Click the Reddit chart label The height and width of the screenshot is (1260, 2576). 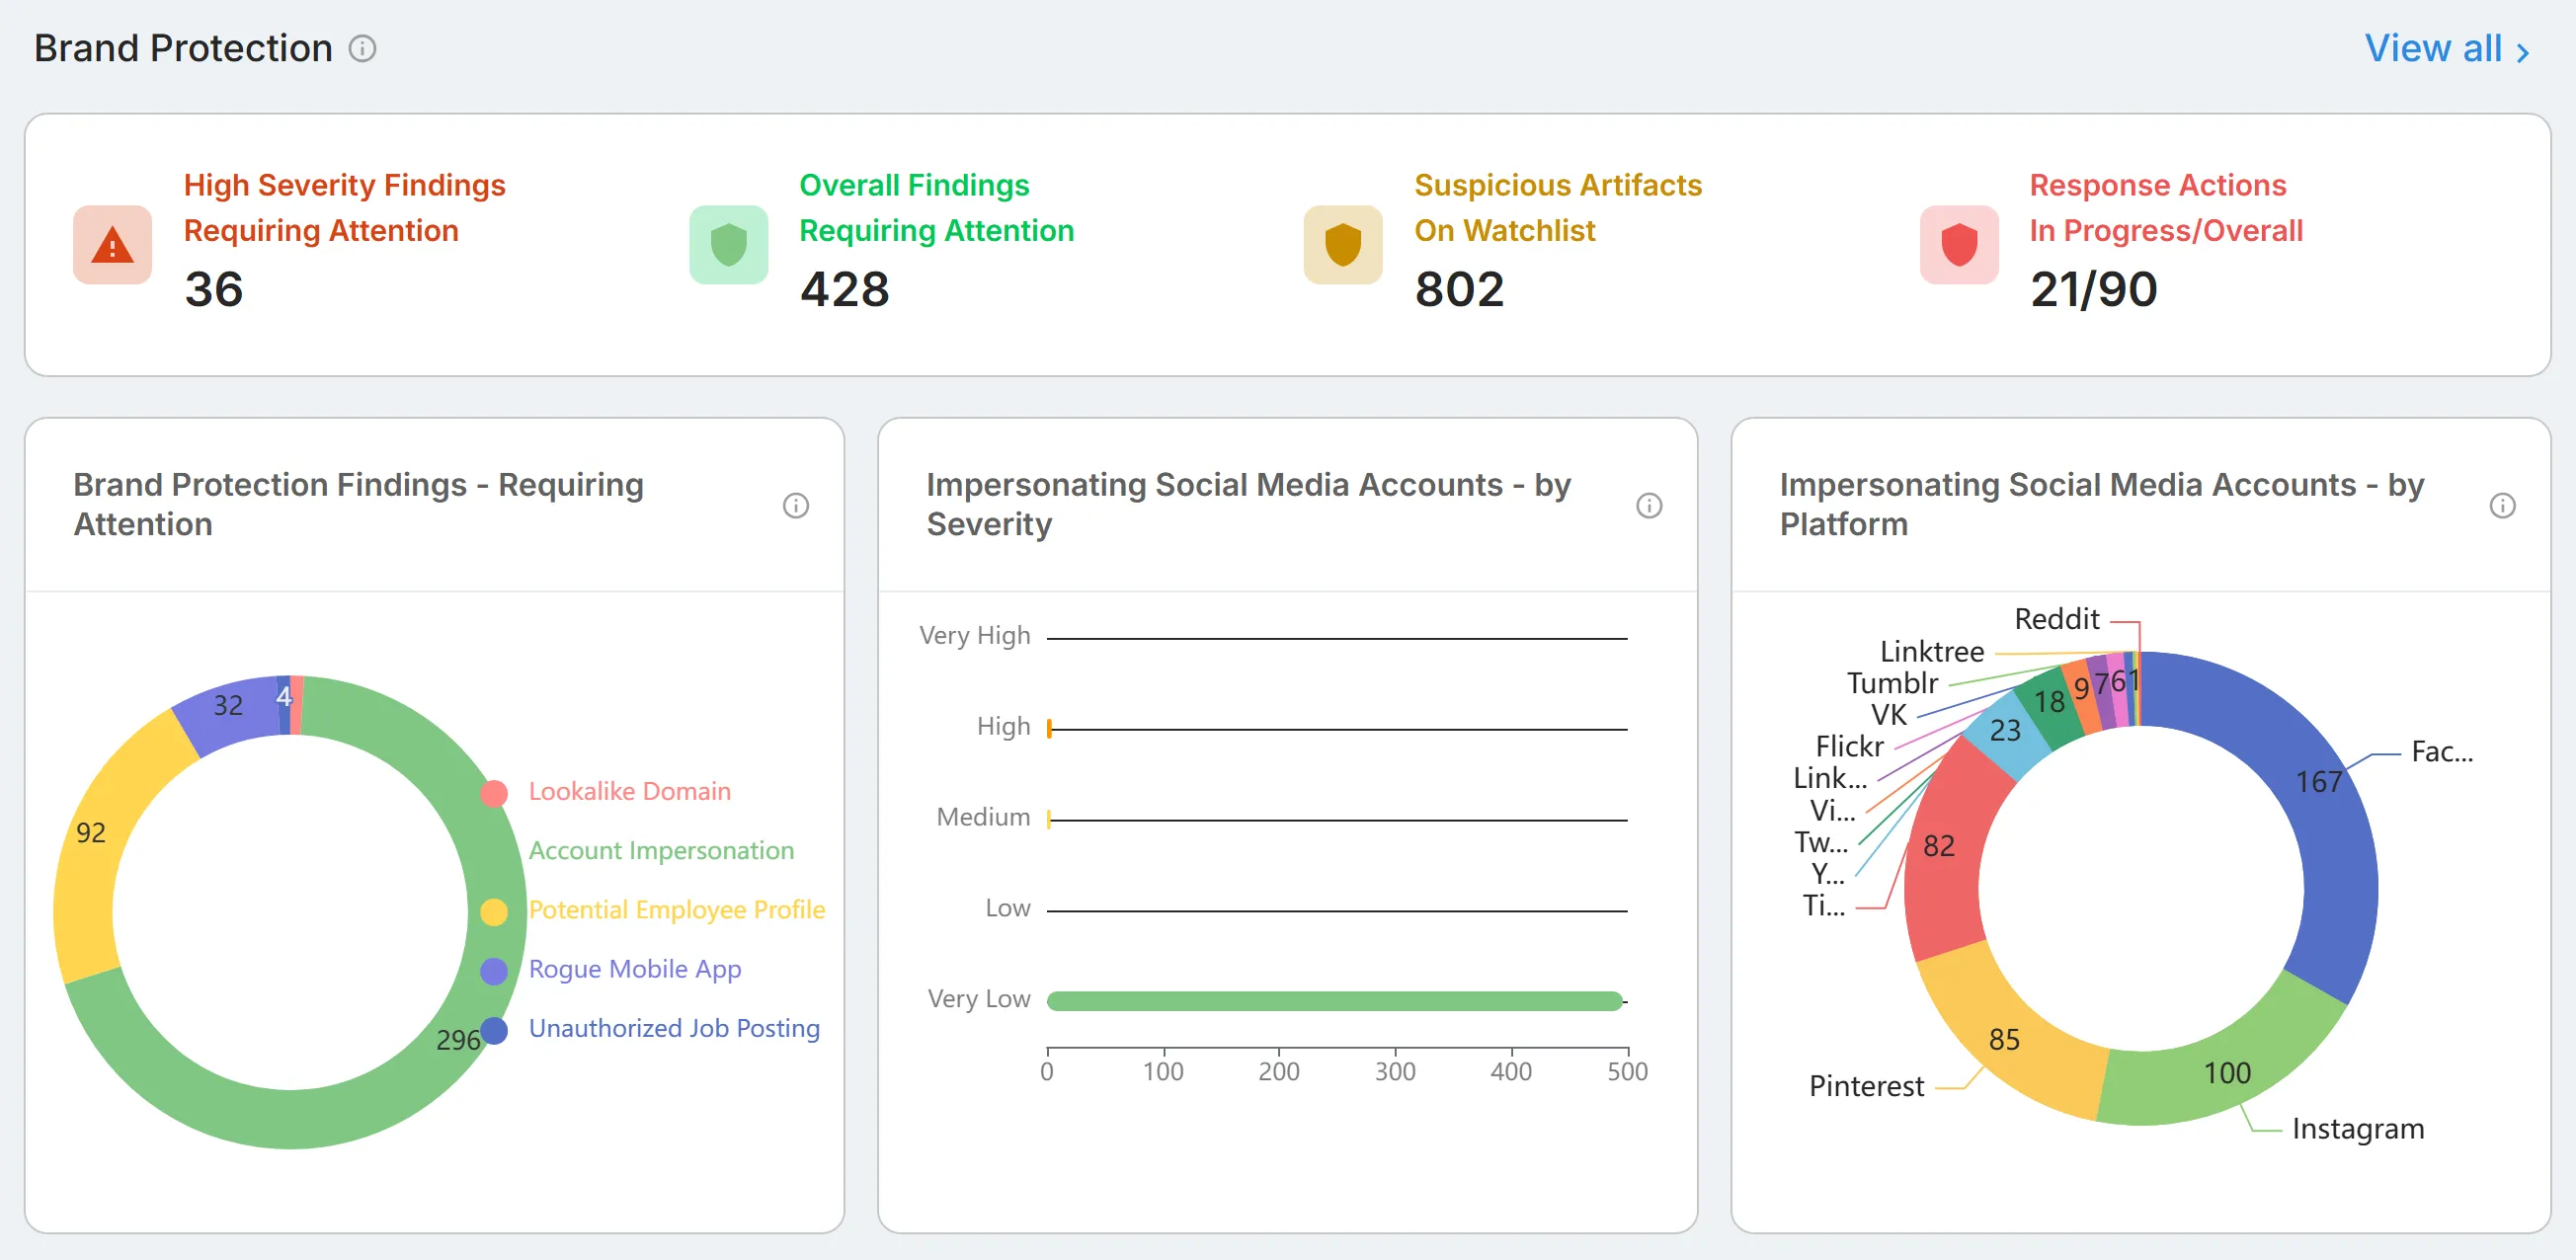coord(2056,619)
